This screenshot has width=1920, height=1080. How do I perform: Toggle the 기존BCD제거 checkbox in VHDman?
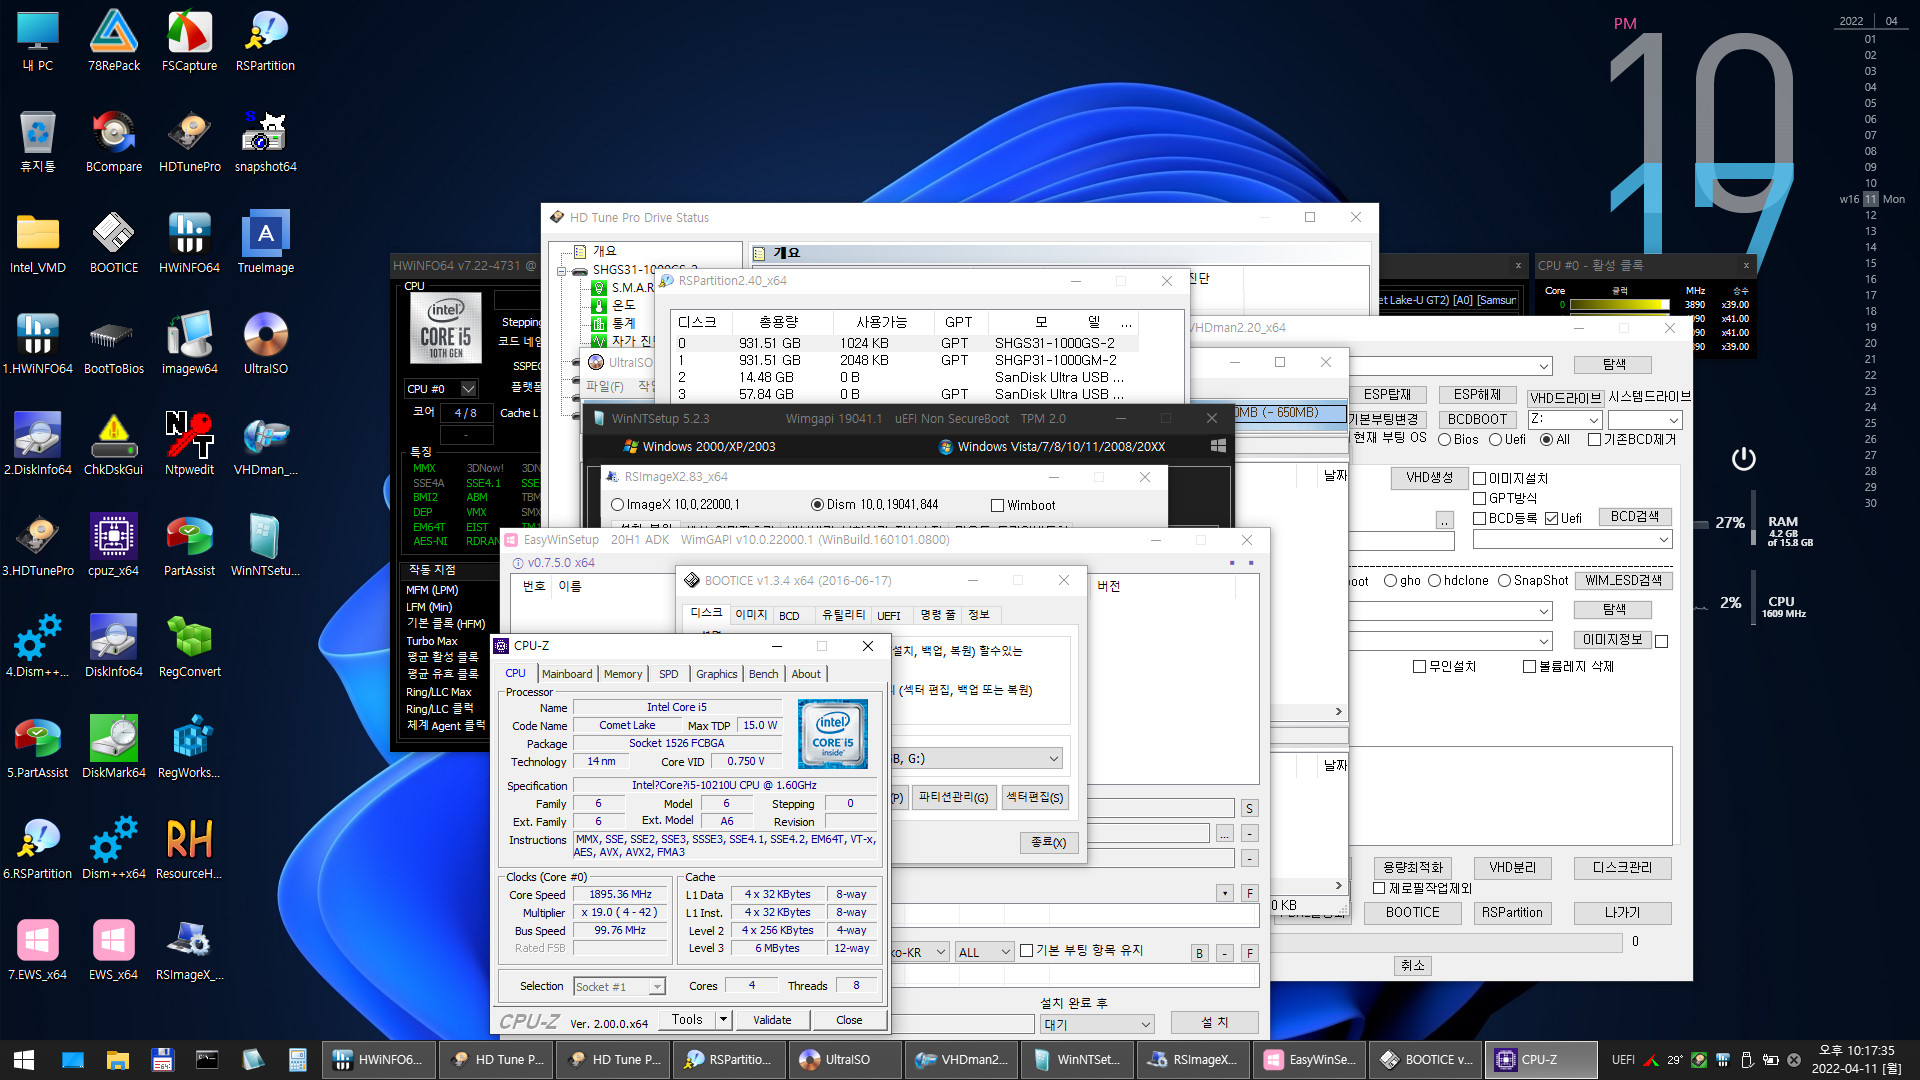1594,440
